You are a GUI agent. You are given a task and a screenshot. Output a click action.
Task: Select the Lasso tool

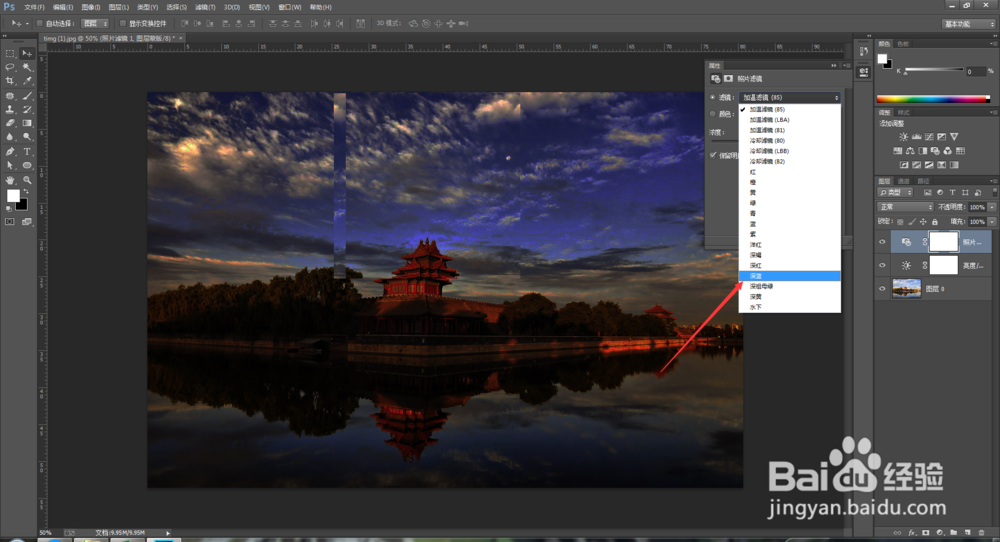(10, 67)
